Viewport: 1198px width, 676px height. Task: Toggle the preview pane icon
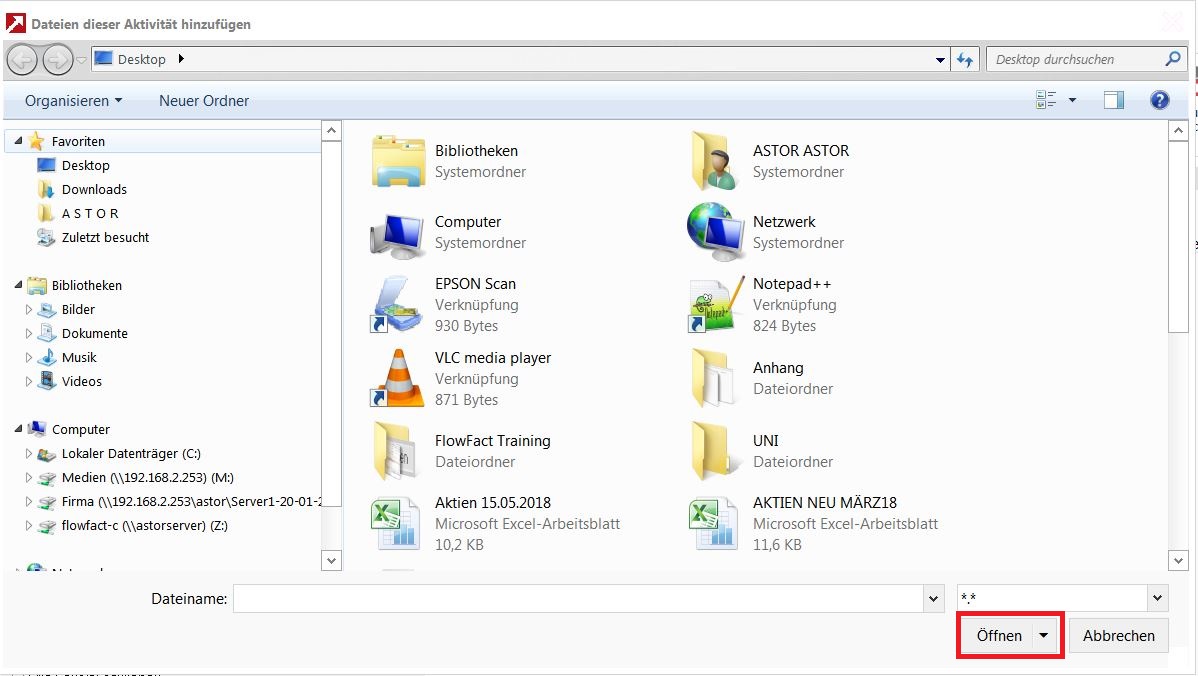point(1114,100)
